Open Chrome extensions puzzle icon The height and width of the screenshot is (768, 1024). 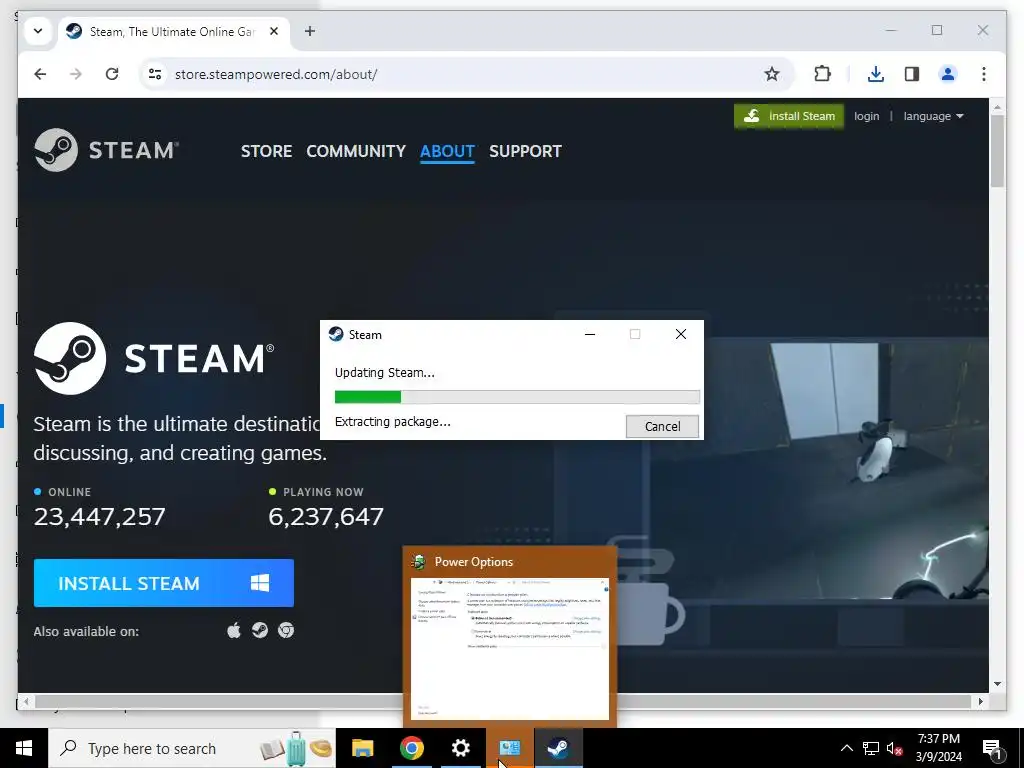(x=822, y=74)
